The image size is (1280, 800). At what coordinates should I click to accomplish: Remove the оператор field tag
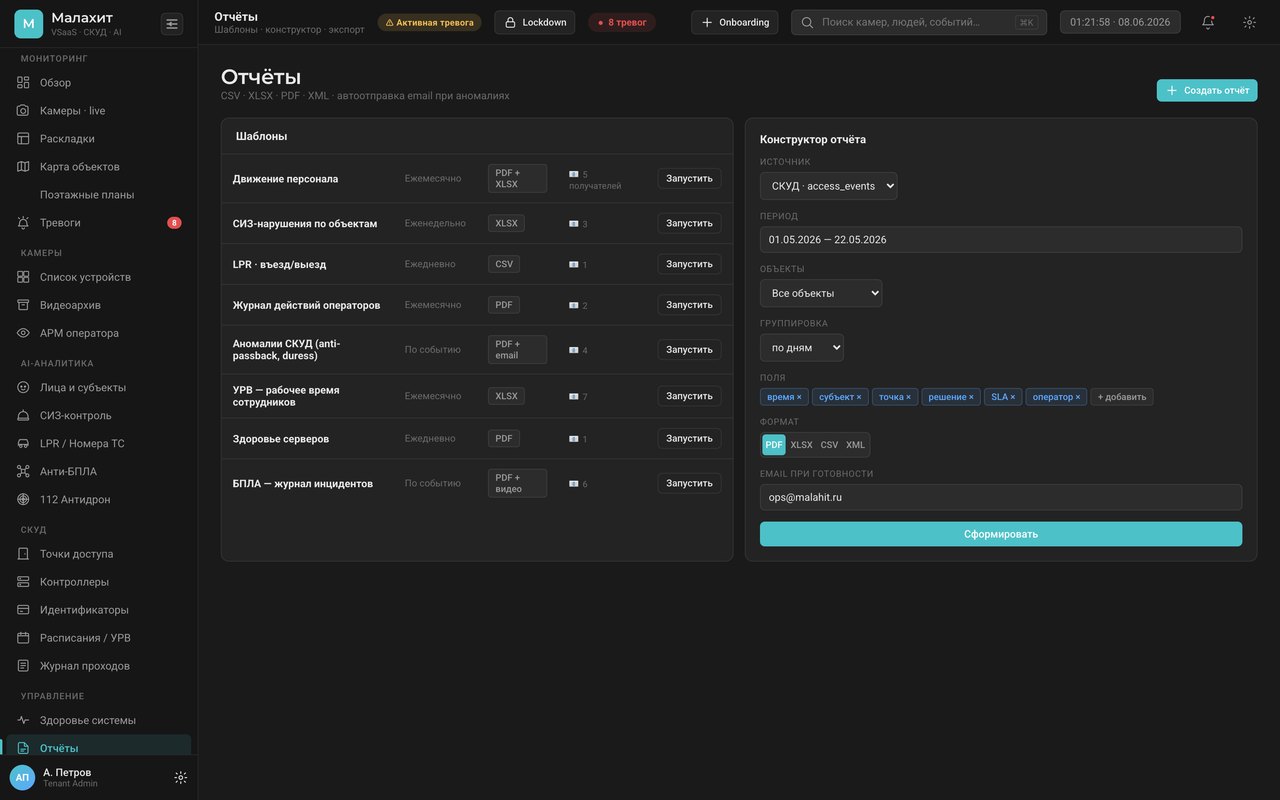[1078, 397]
